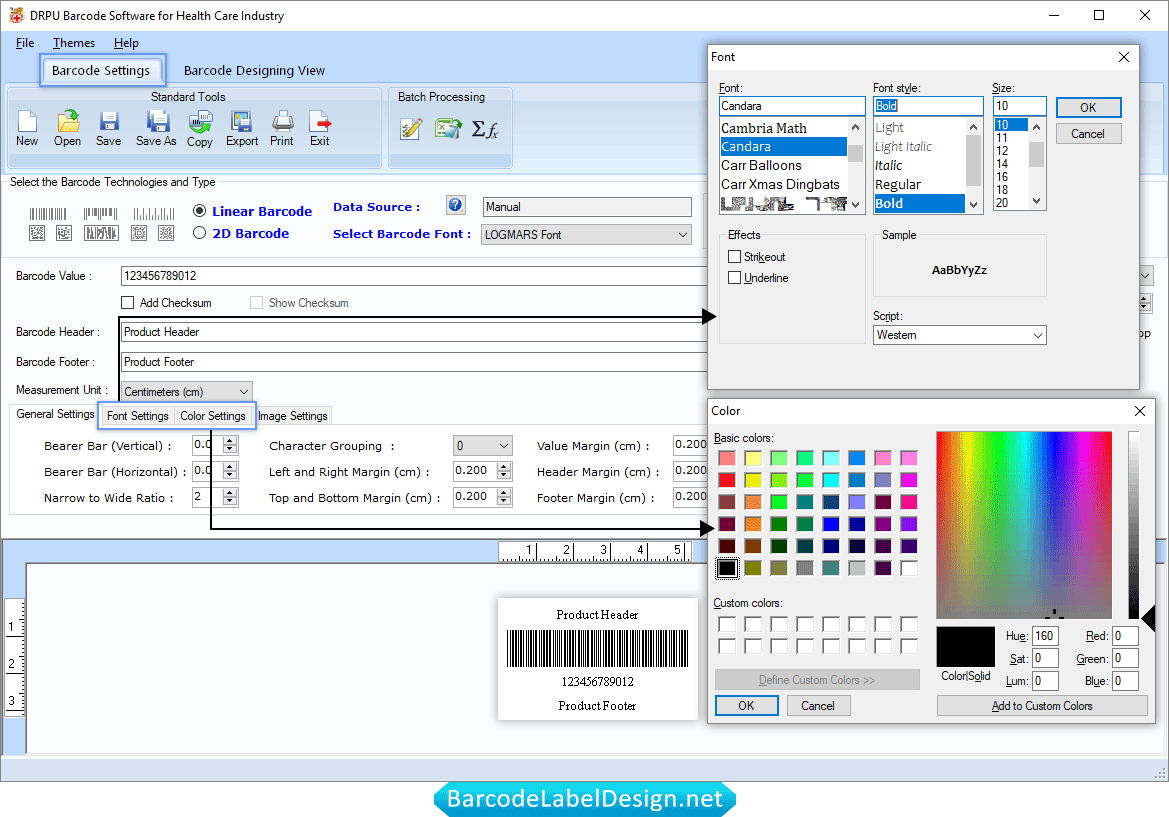This screenshot has width=1169, height=817.
Task: Select Carr Balloons in the font list
Action: point(761,165)
